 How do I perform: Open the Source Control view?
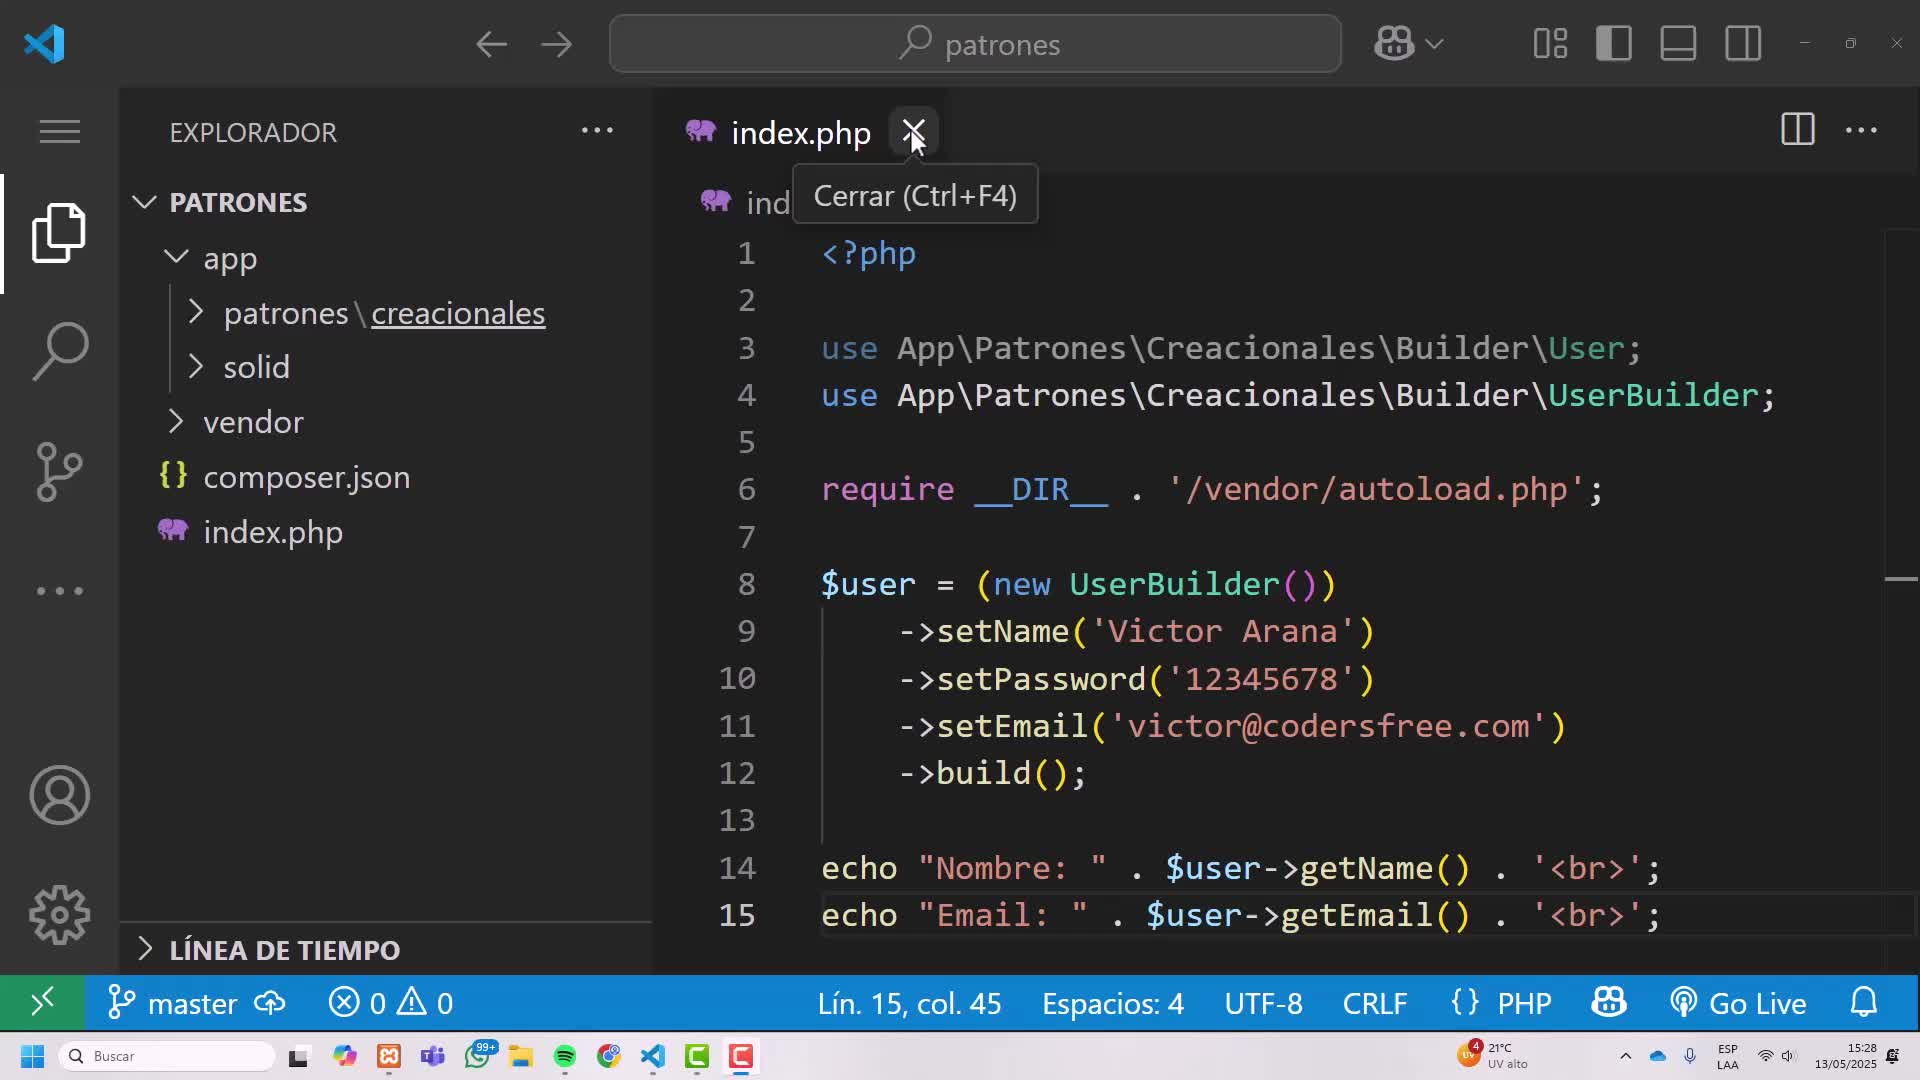(x=59, y=471)
